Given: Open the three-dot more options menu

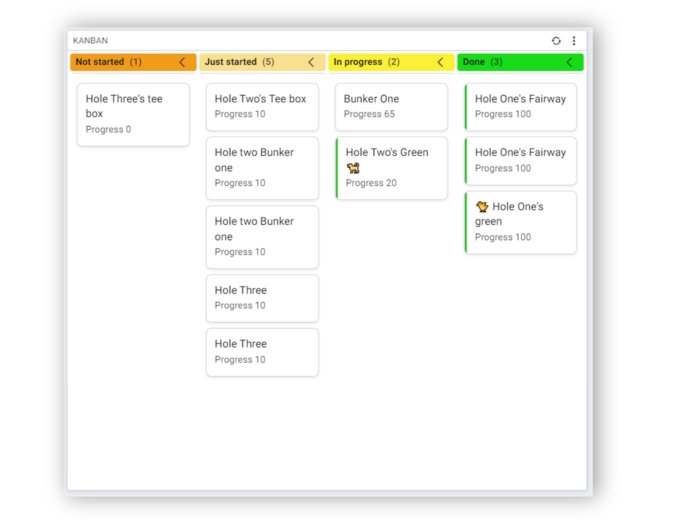Looking at the screenshot, I should click(574, 41).
